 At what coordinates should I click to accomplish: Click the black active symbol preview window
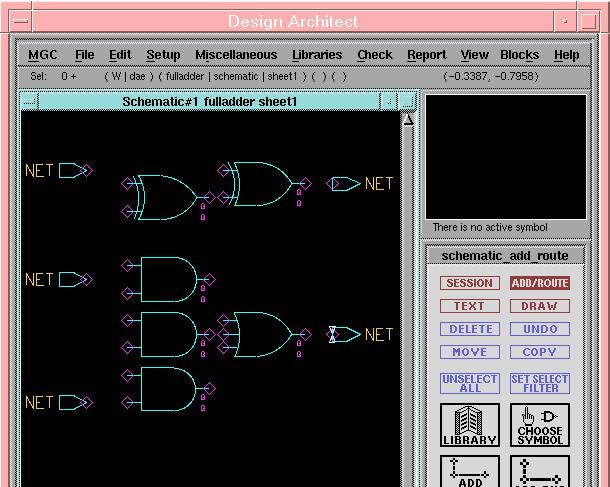pos(506,157)
